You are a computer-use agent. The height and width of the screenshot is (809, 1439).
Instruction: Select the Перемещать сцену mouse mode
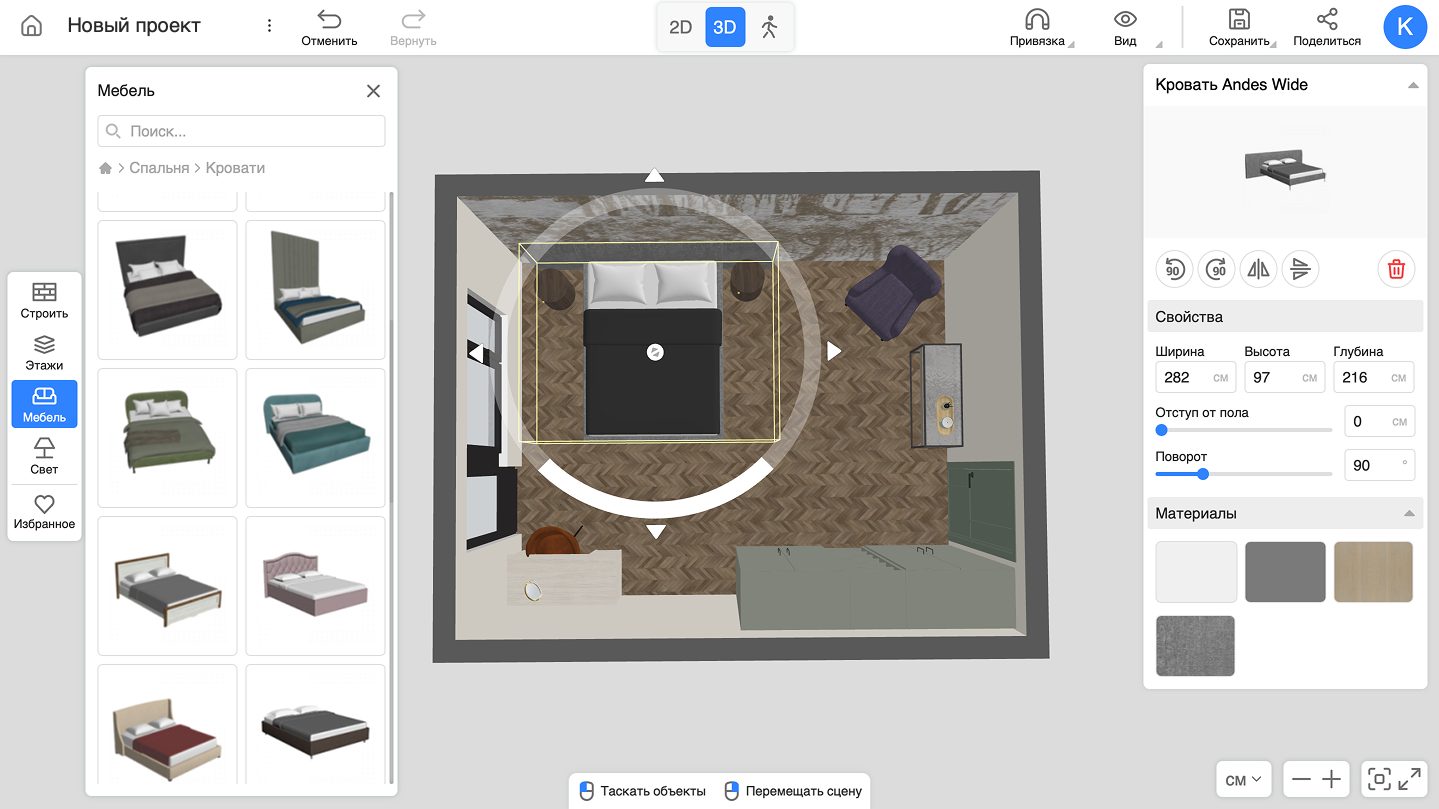793,791
